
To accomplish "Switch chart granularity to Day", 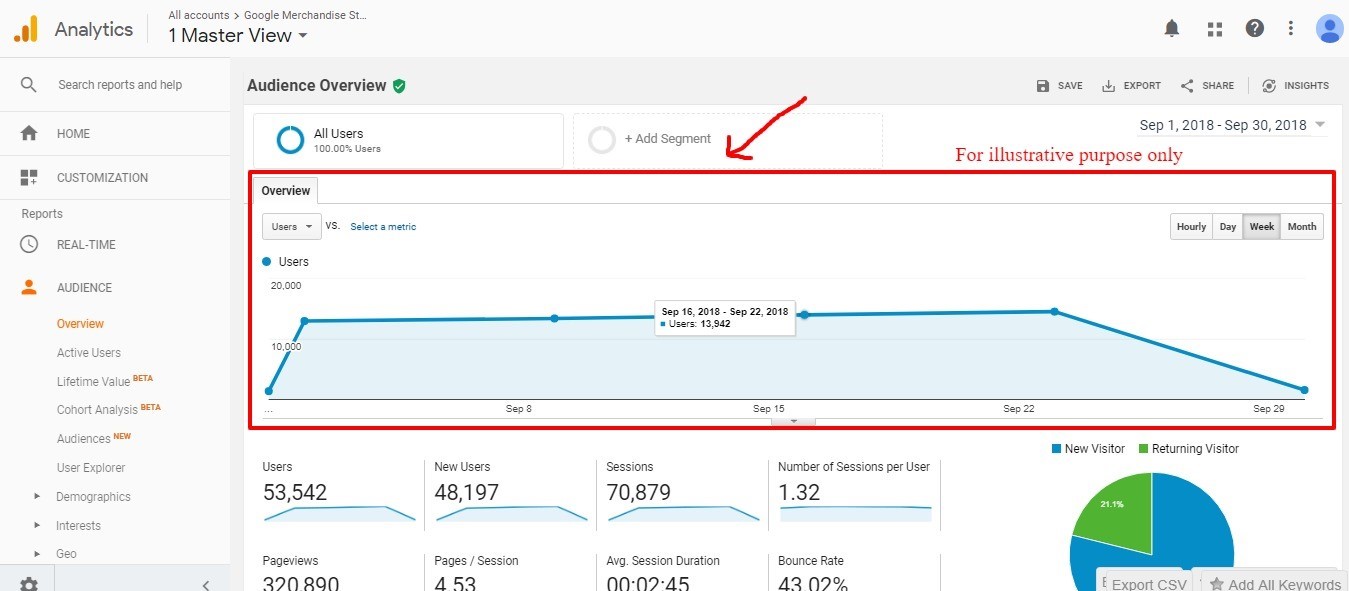I will click(x=1227, y=227).
